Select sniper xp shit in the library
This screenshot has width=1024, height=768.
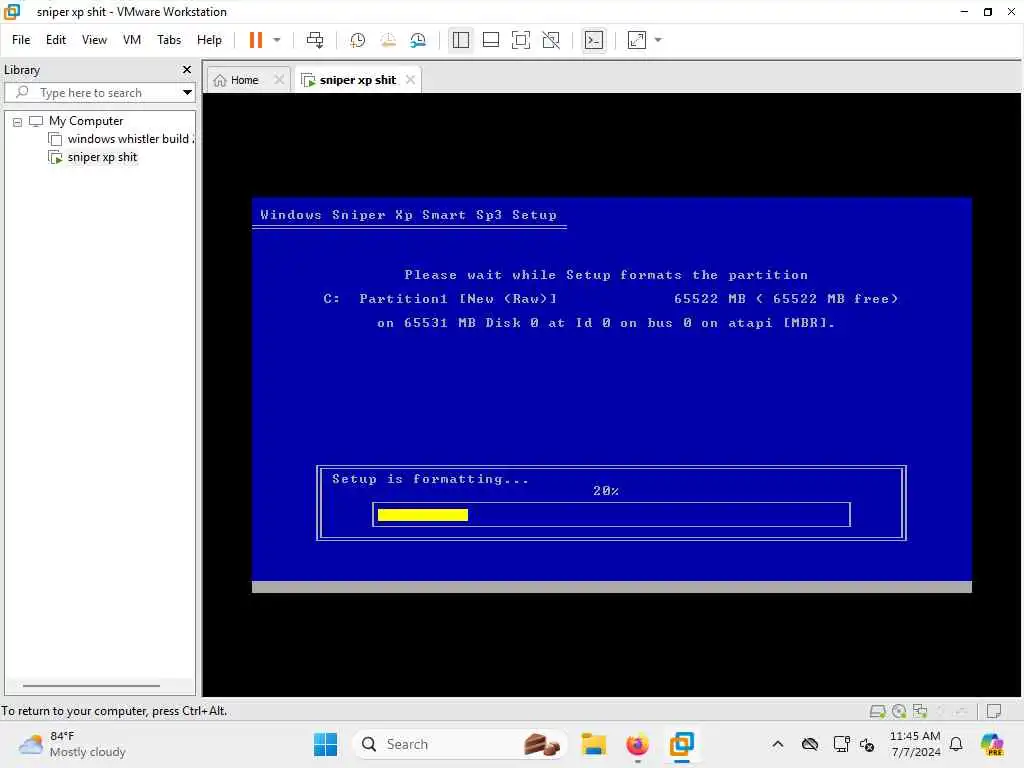tap(102, 157)
